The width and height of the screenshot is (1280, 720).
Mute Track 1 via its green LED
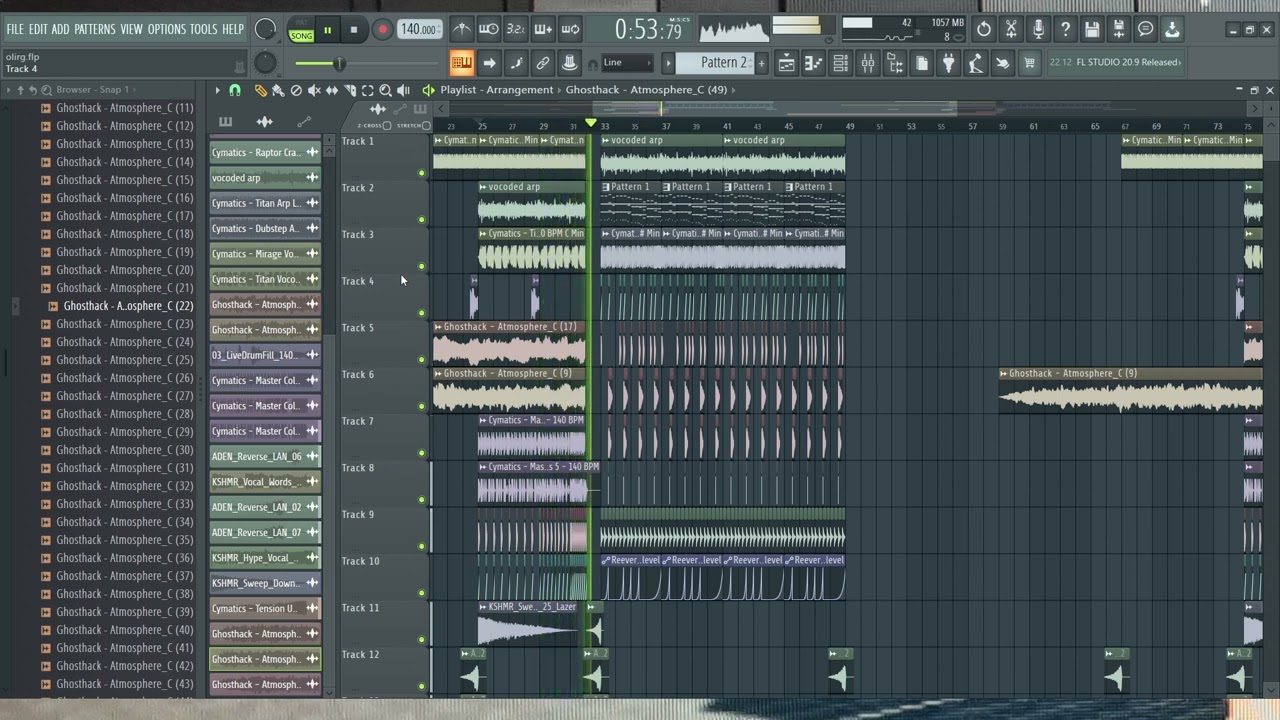point(421,173)
